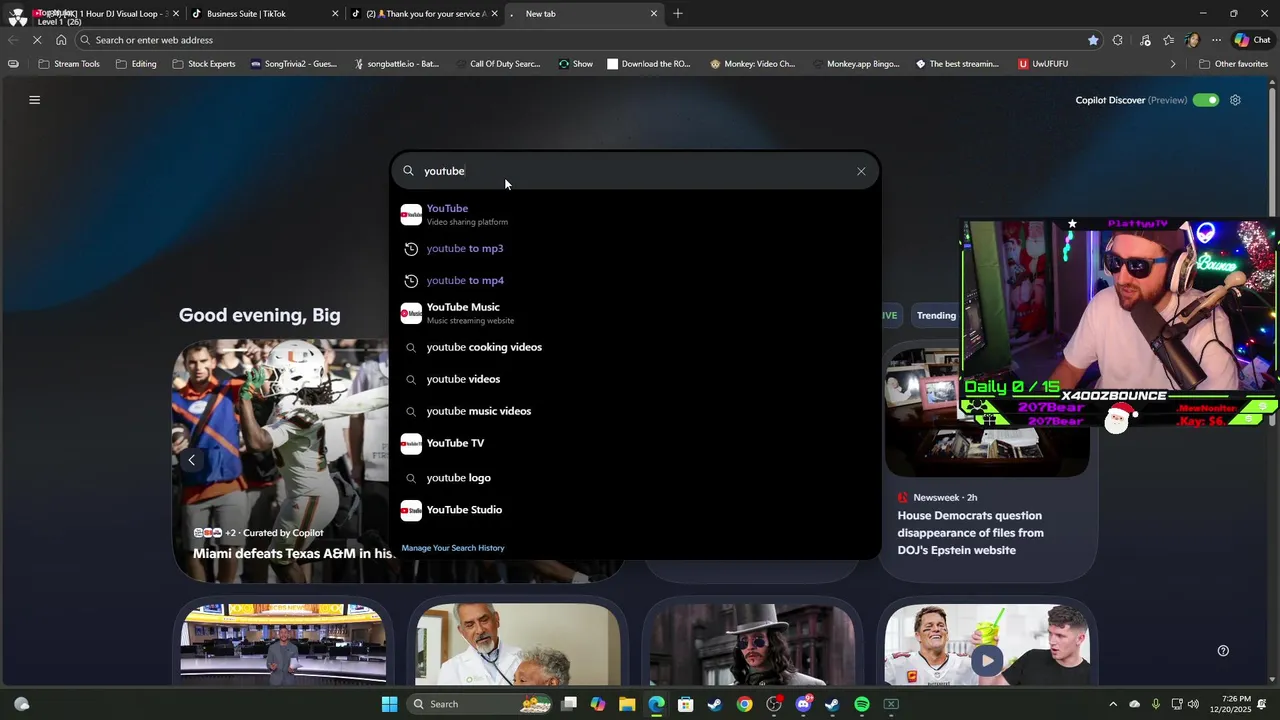The height and width of the screenshot is (720, 1280).
Task: Open the feedback help icon
Action: (x=1223, y=651)
